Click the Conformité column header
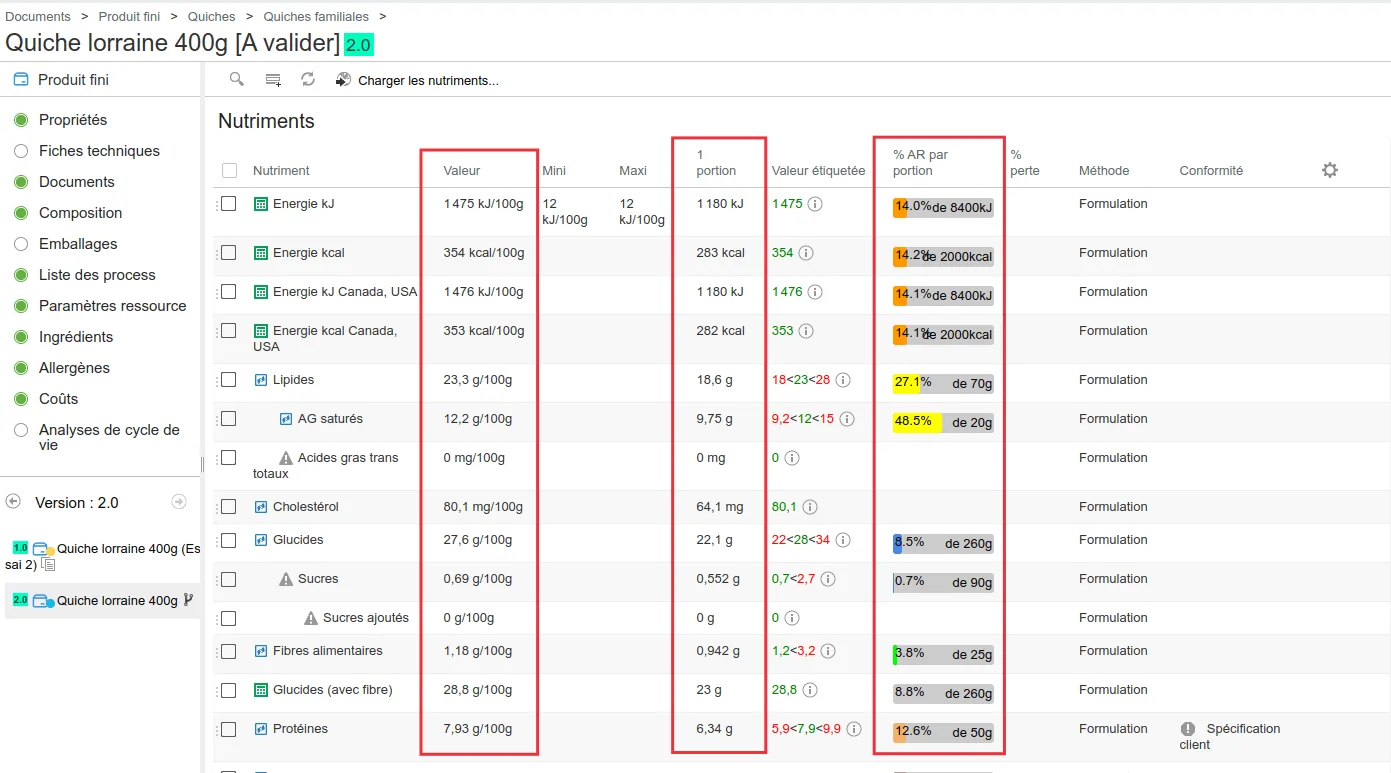 point(1211,171)
